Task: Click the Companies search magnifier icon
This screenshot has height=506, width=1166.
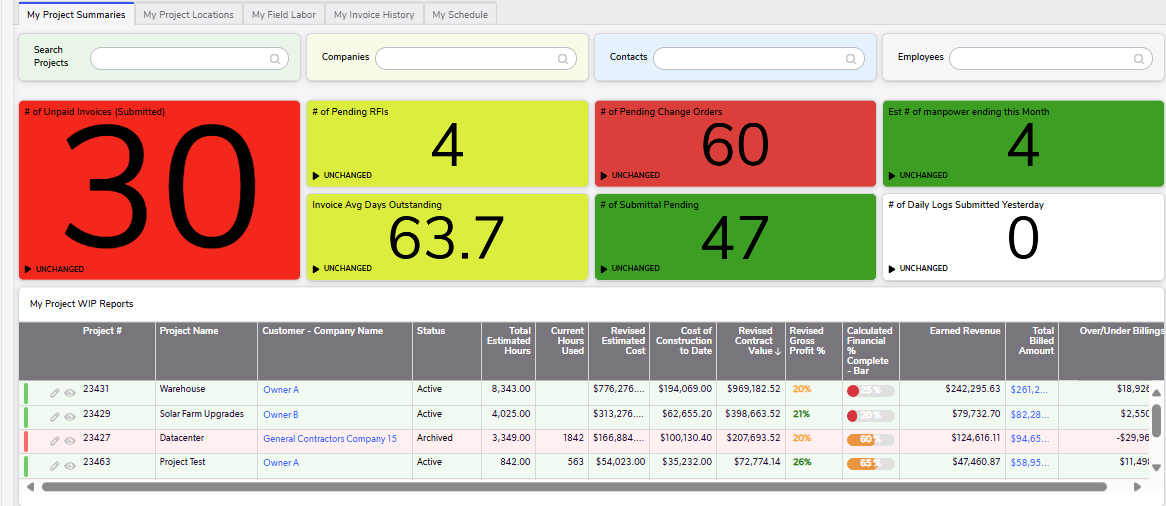Action: pyautogui.click(x=563, y=60)
